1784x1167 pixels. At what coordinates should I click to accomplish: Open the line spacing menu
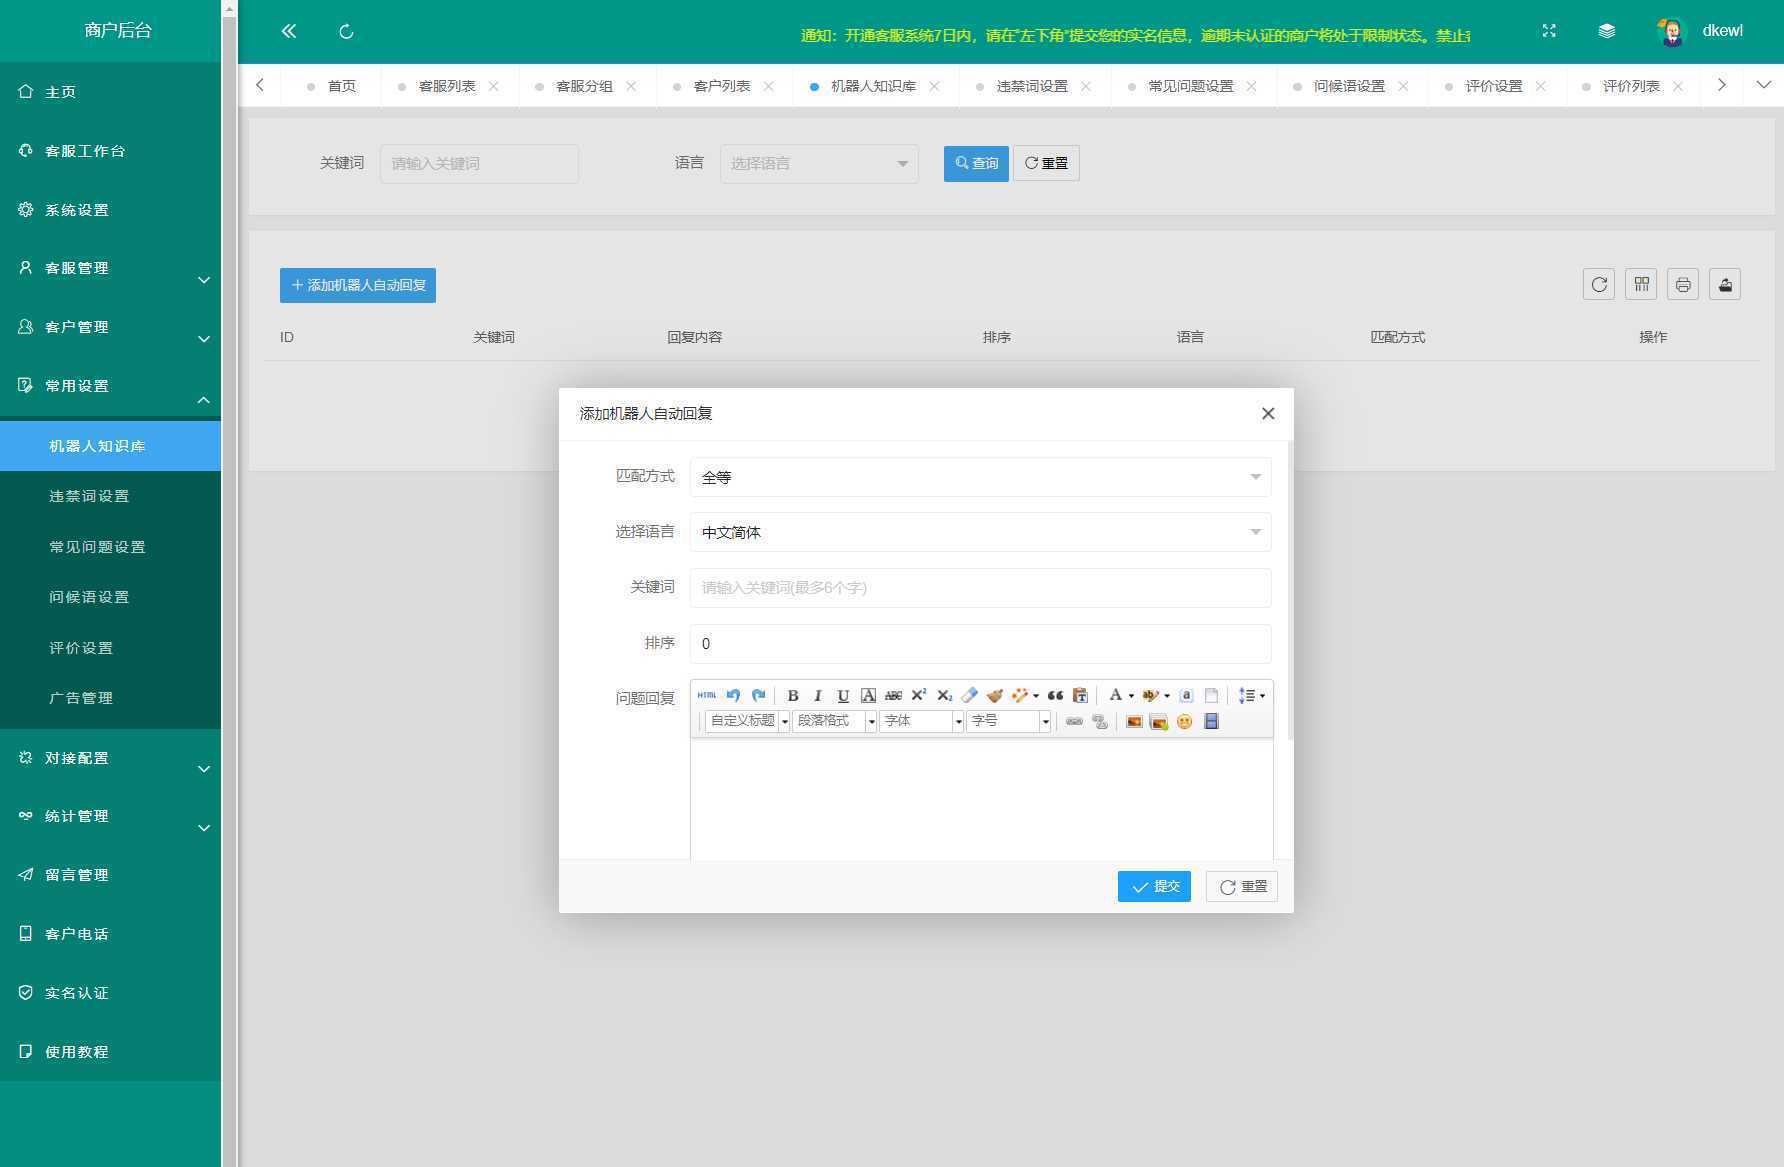click(1251, 695)
